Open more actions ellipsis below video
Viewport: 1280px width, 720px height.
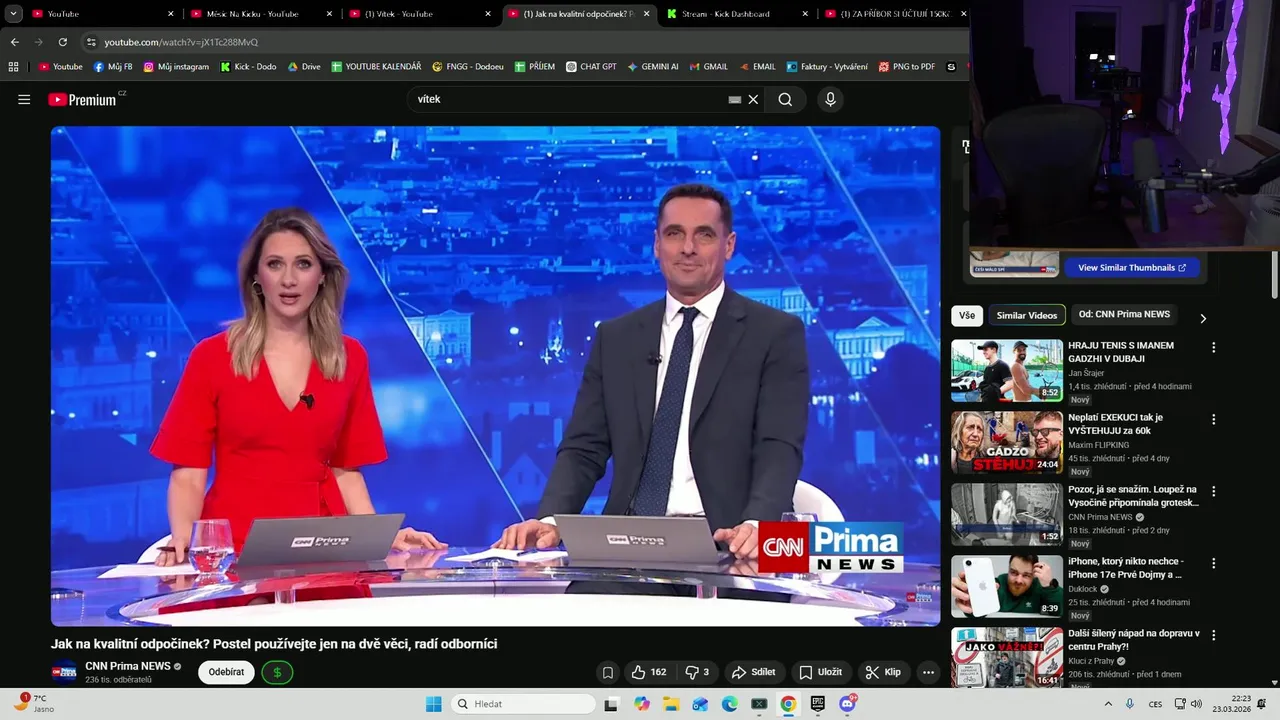point(928,672)
